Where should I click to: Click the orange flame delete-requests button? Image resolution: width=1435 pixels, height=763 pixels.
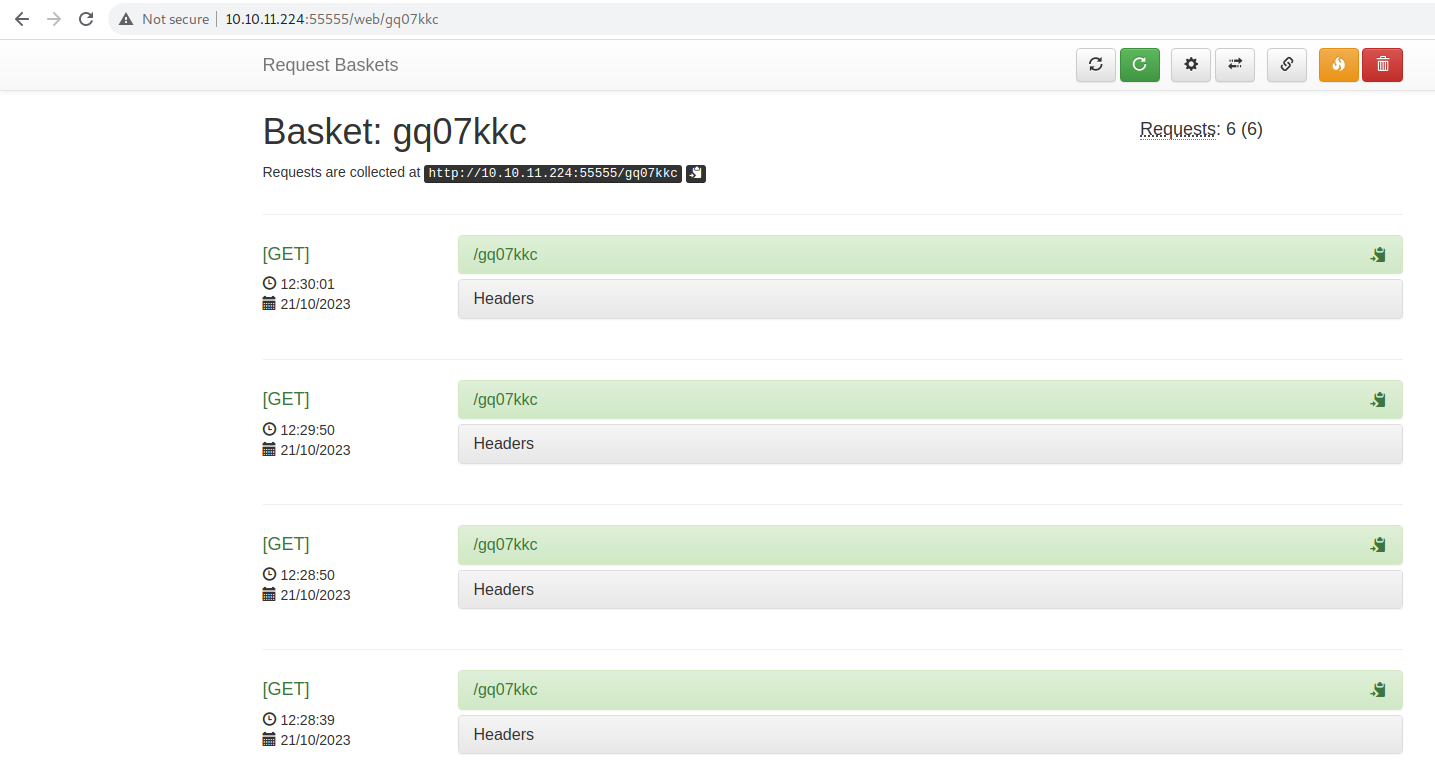1339,65
